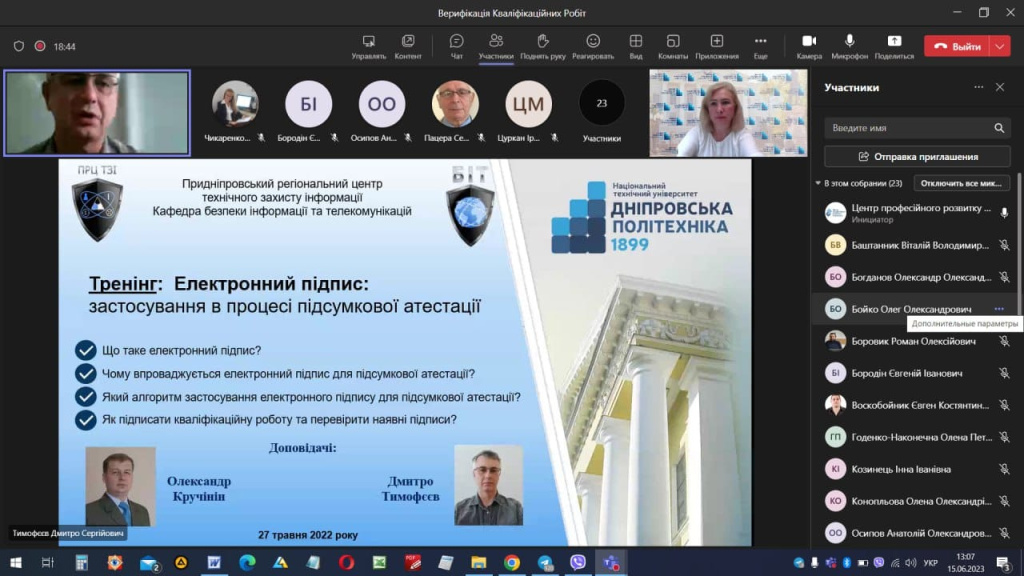Open notification center in taskbar

coord(1004,562)
